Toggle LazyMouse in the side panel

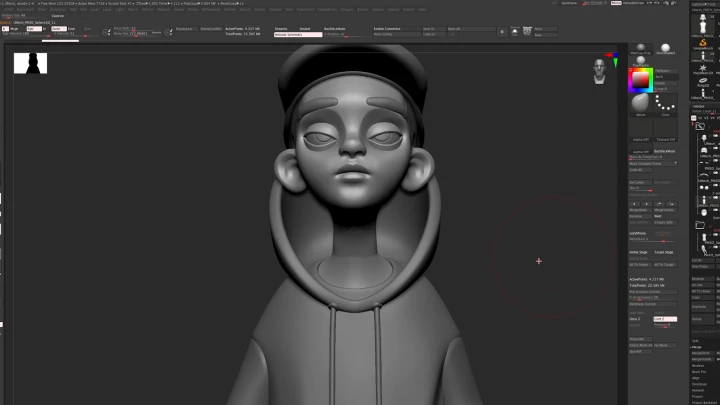pos(639,233)
